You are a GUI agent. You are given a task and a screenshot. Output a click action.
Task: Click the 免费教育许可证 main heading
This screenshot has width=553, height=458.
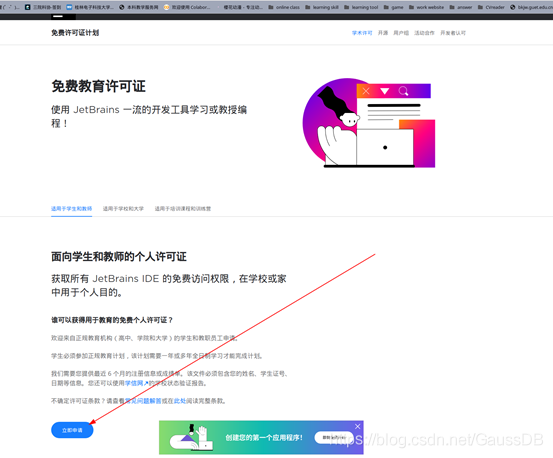point(98,86)
